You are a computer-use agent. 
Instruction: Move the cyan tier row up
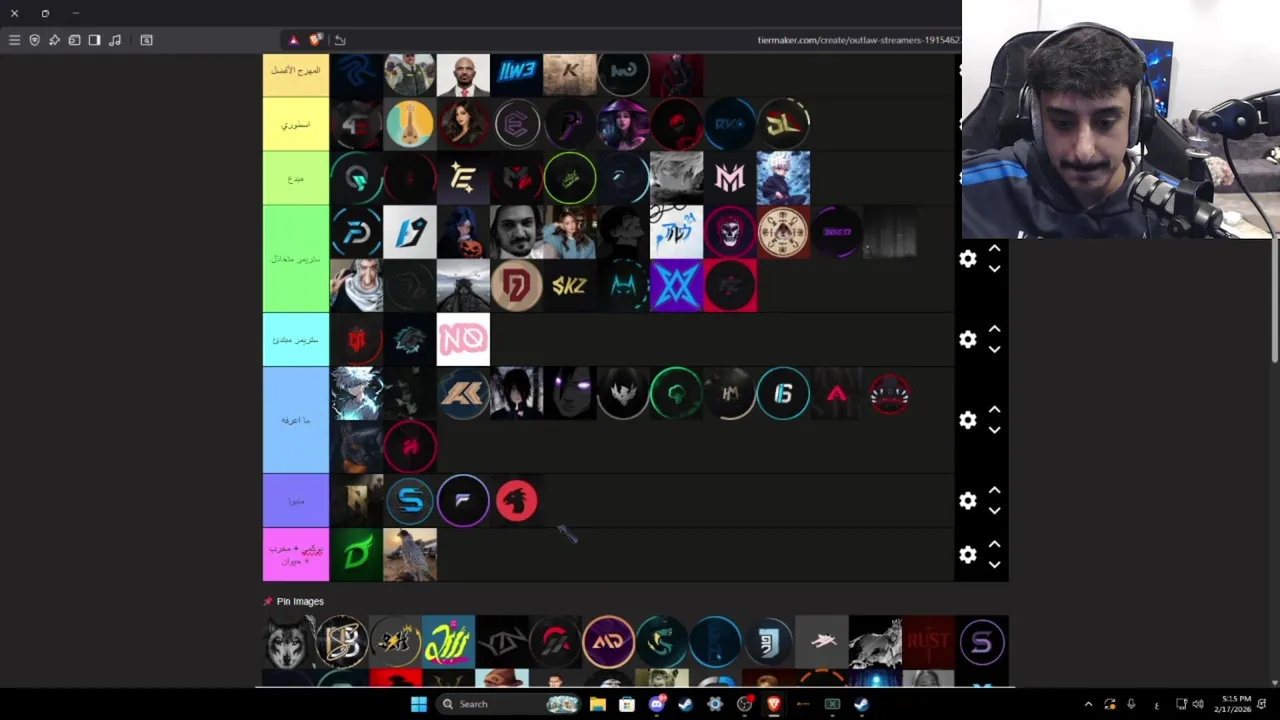click(x=994, y=329)
